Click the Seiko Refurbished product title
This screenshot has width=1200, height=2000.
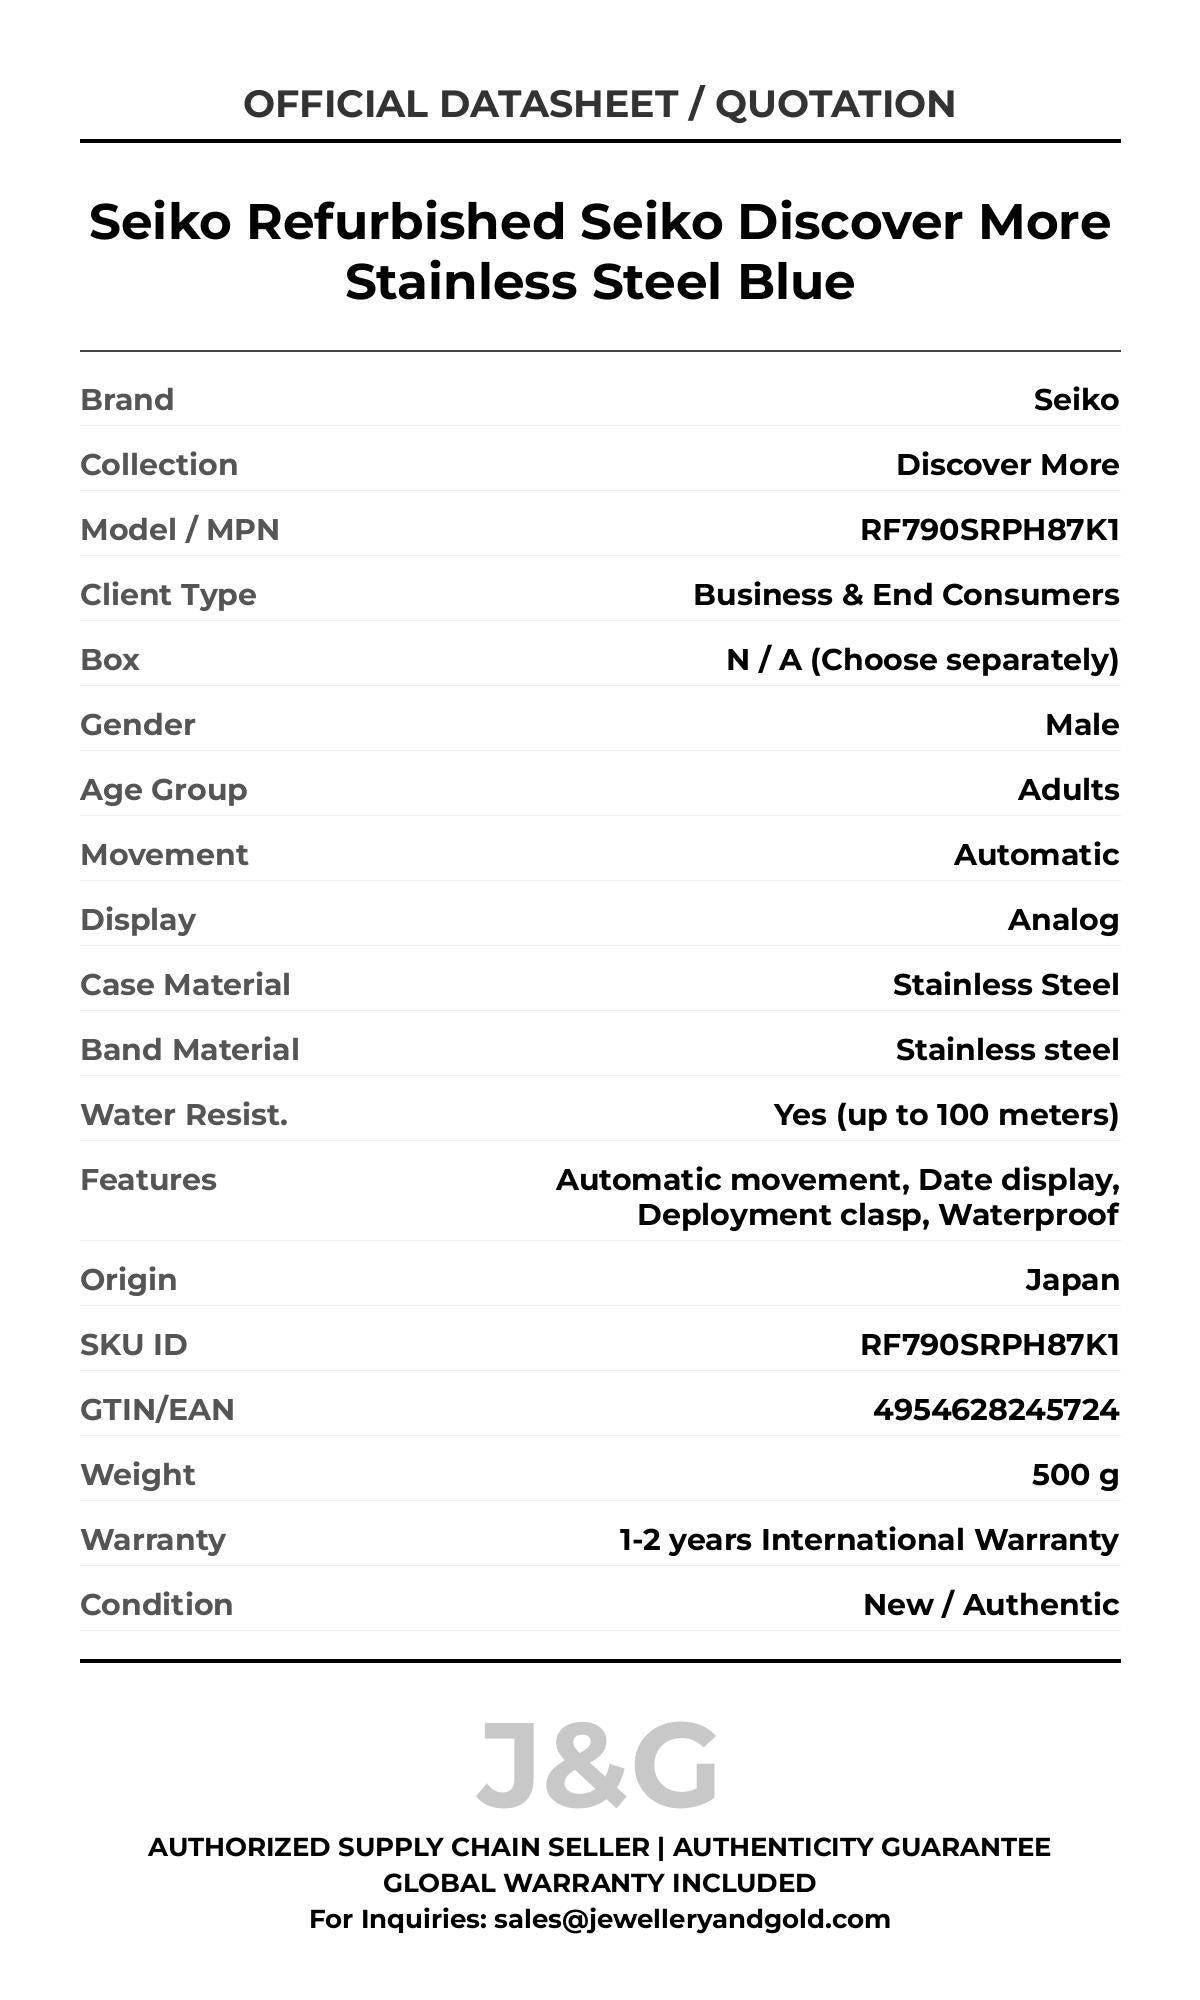click(599, 251)
